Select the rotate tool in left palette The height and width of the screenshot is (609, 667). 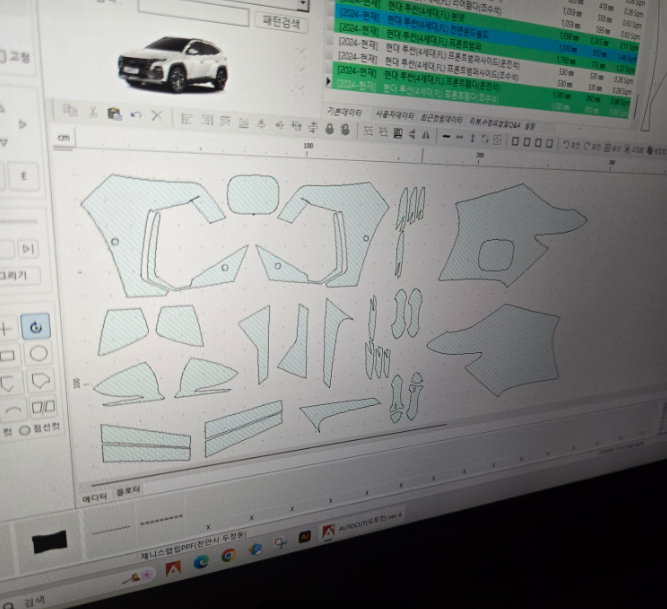[36, 327]
